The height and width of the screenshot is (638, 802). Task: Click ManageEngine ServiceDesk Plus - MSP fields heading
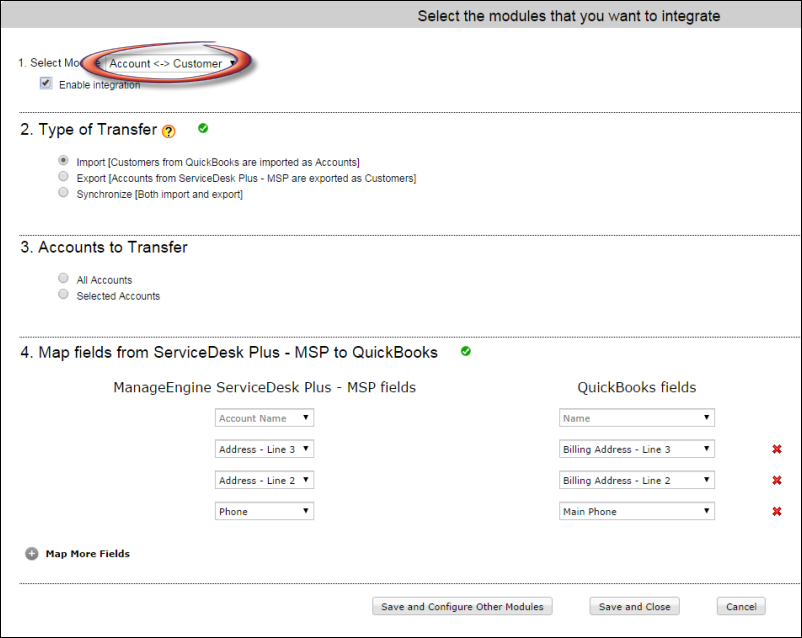pyautogui.click(x=264, y=387)
